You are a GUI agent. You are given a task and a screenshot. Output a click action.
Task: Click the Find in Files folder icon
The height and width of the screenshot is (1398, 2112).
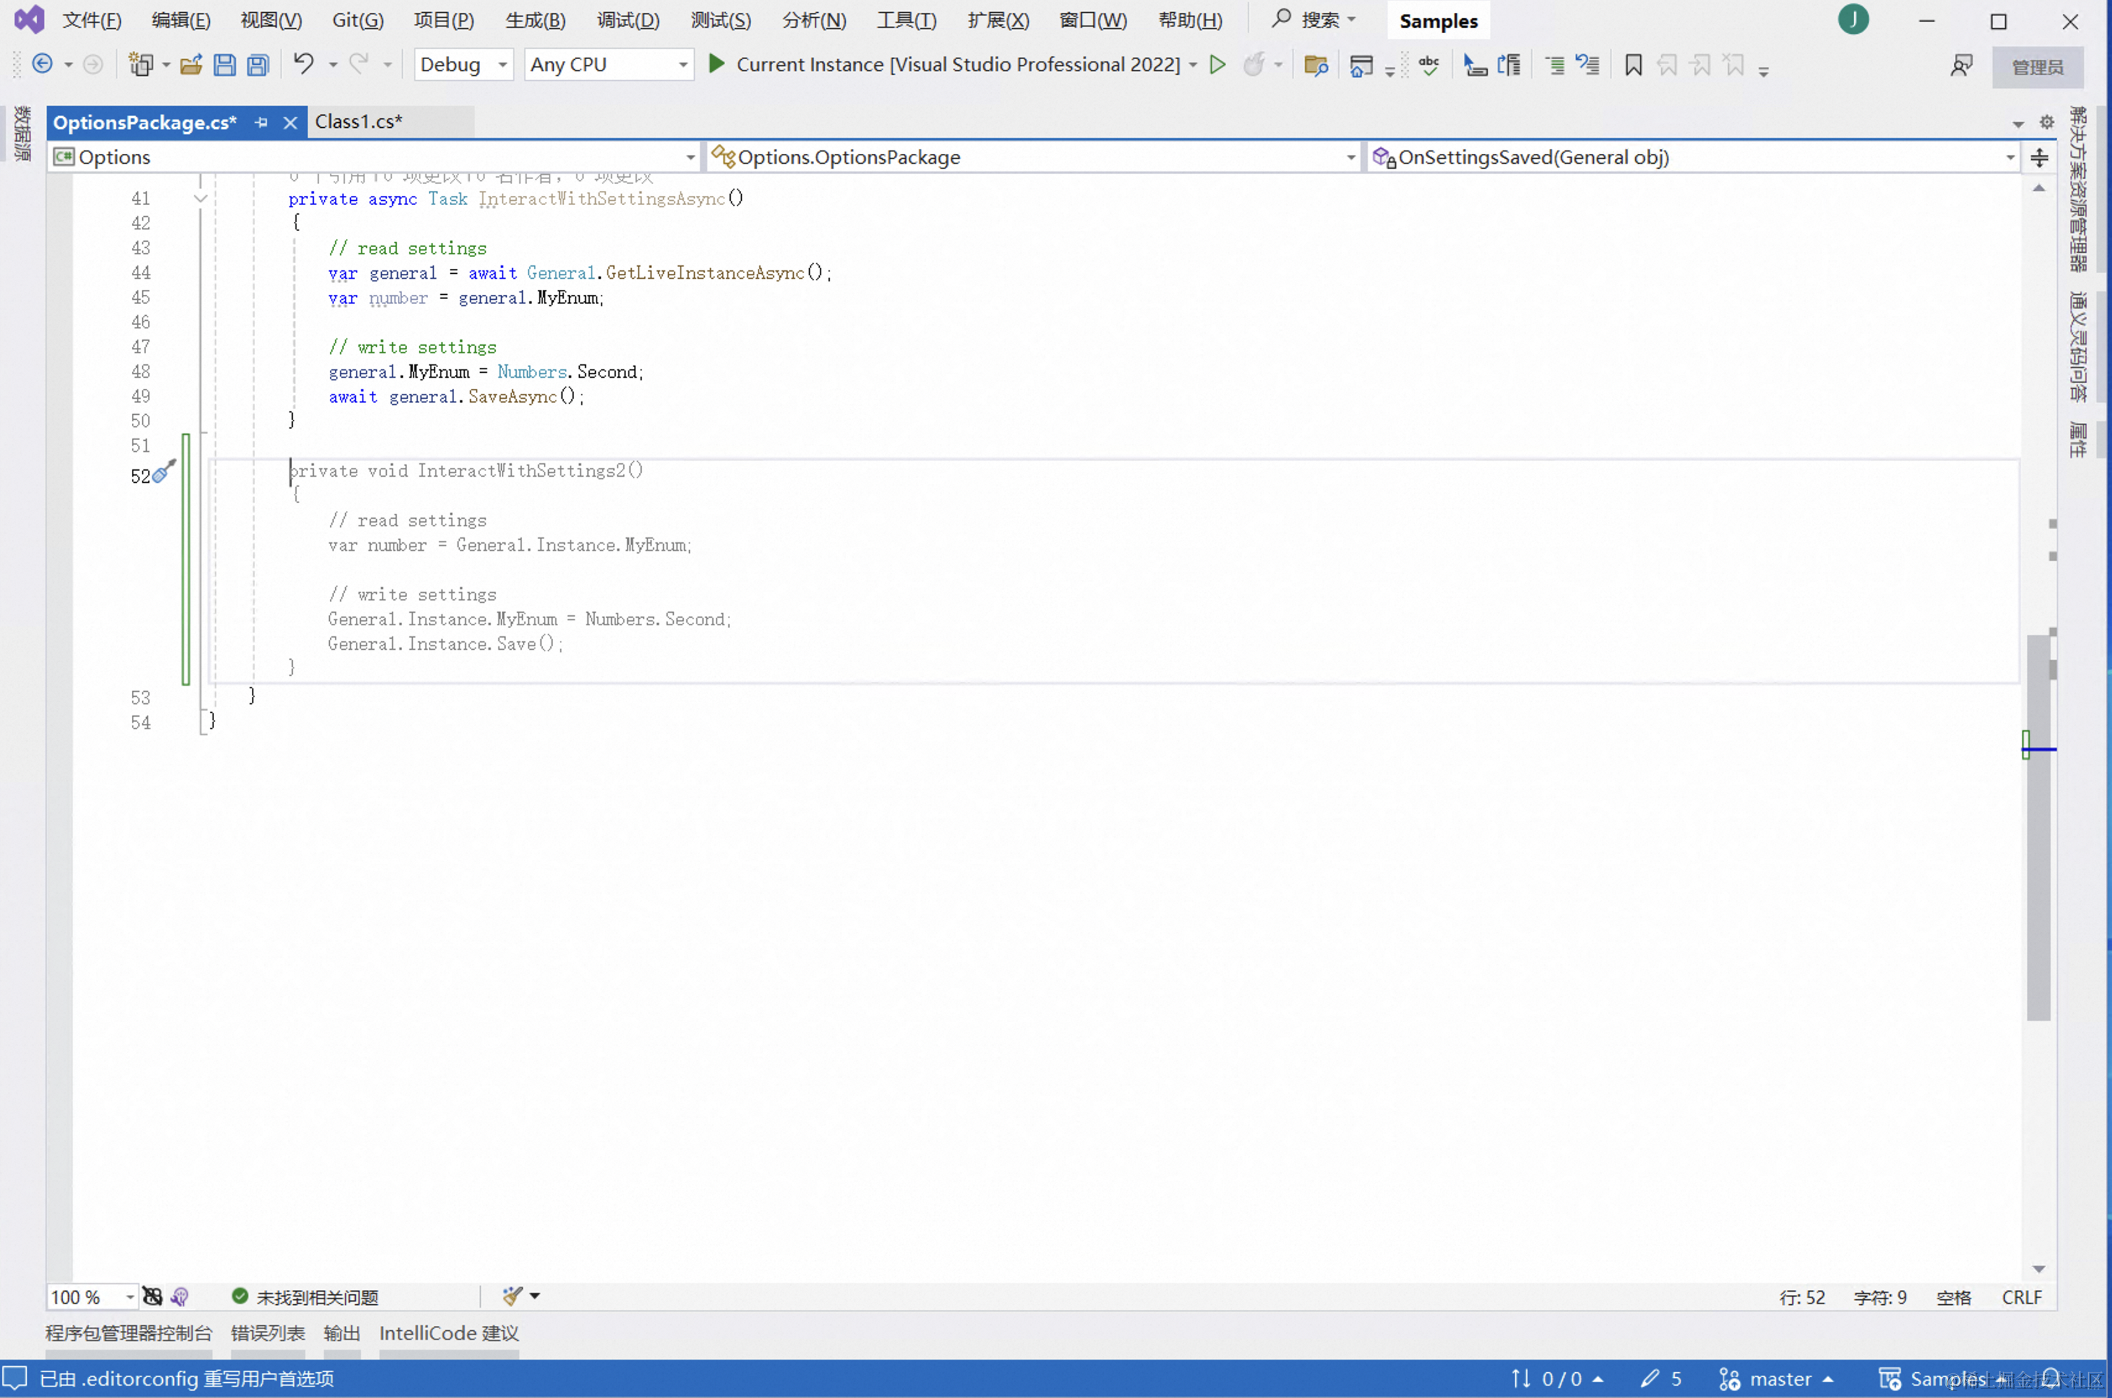tap(1316, 65)
